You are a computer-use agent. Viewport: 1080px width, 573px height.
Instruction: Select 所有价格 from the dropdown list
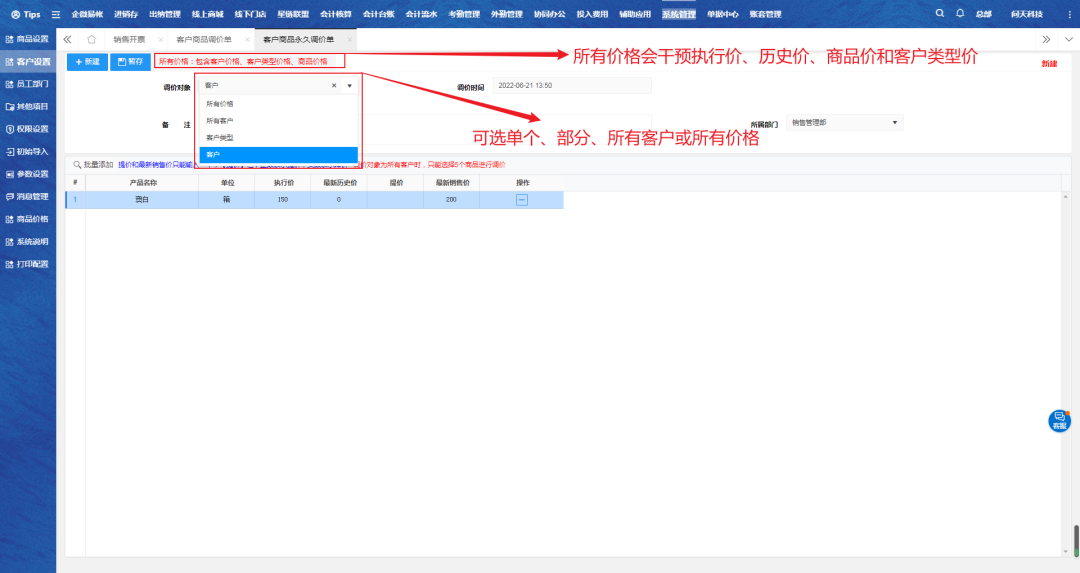pyautogui.click(x=219, y=104)
